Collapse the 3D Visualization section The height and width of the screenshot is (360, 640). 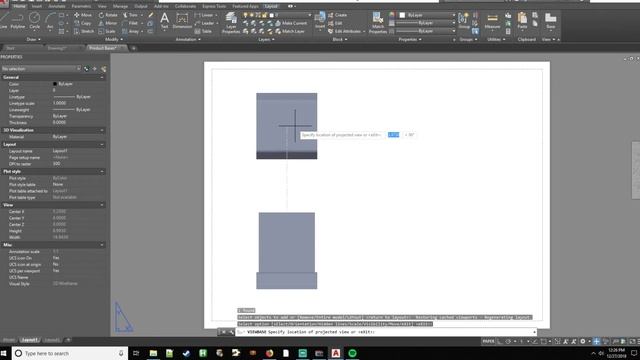(x=102, y=130)
